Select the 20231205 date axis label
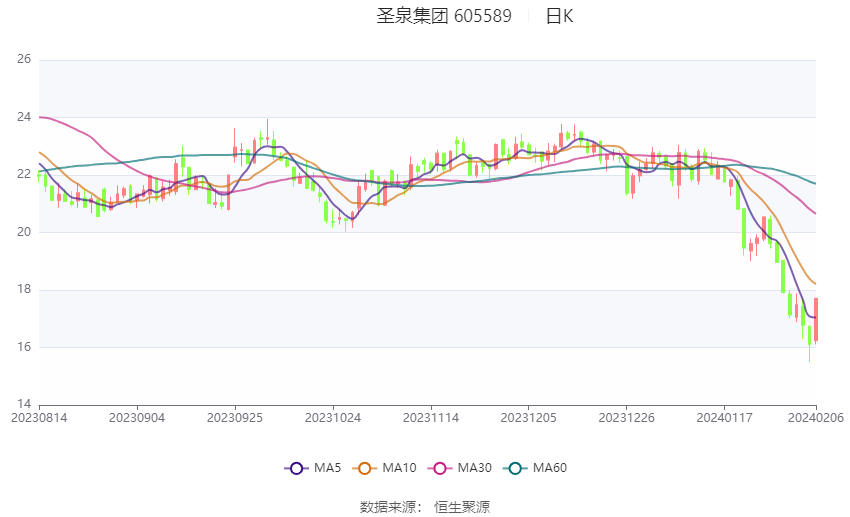The image size is (850, 517). pos(529,418)
